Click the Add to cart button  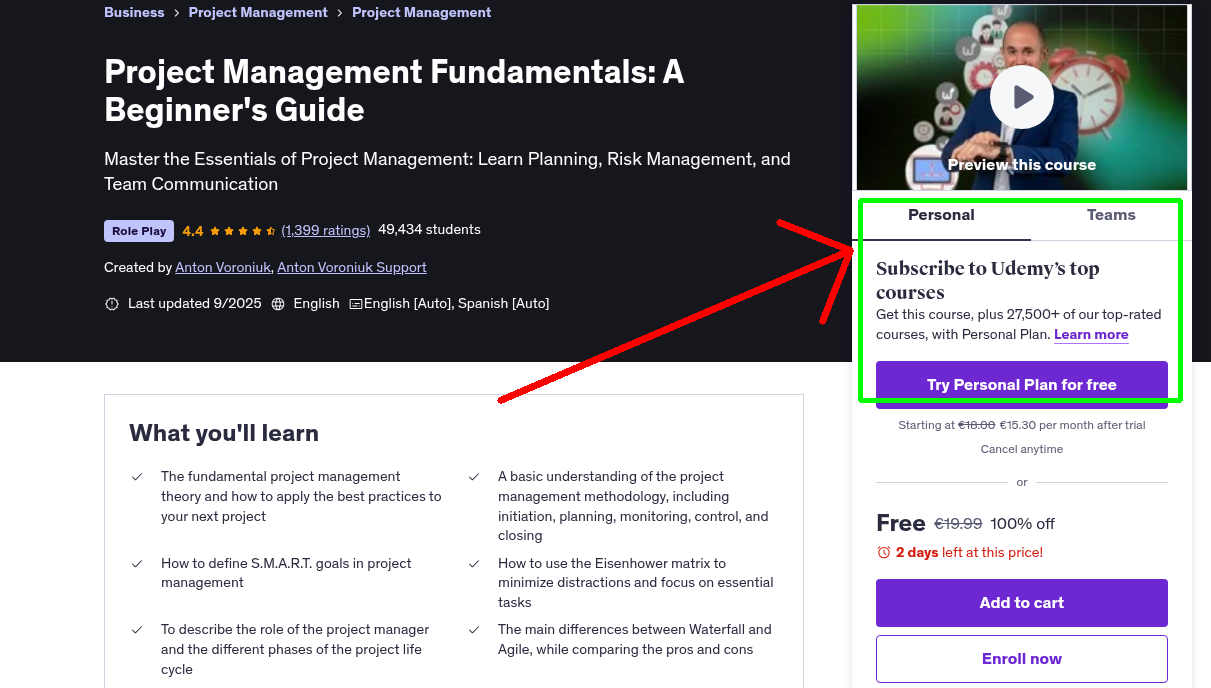coord(1022,603)
